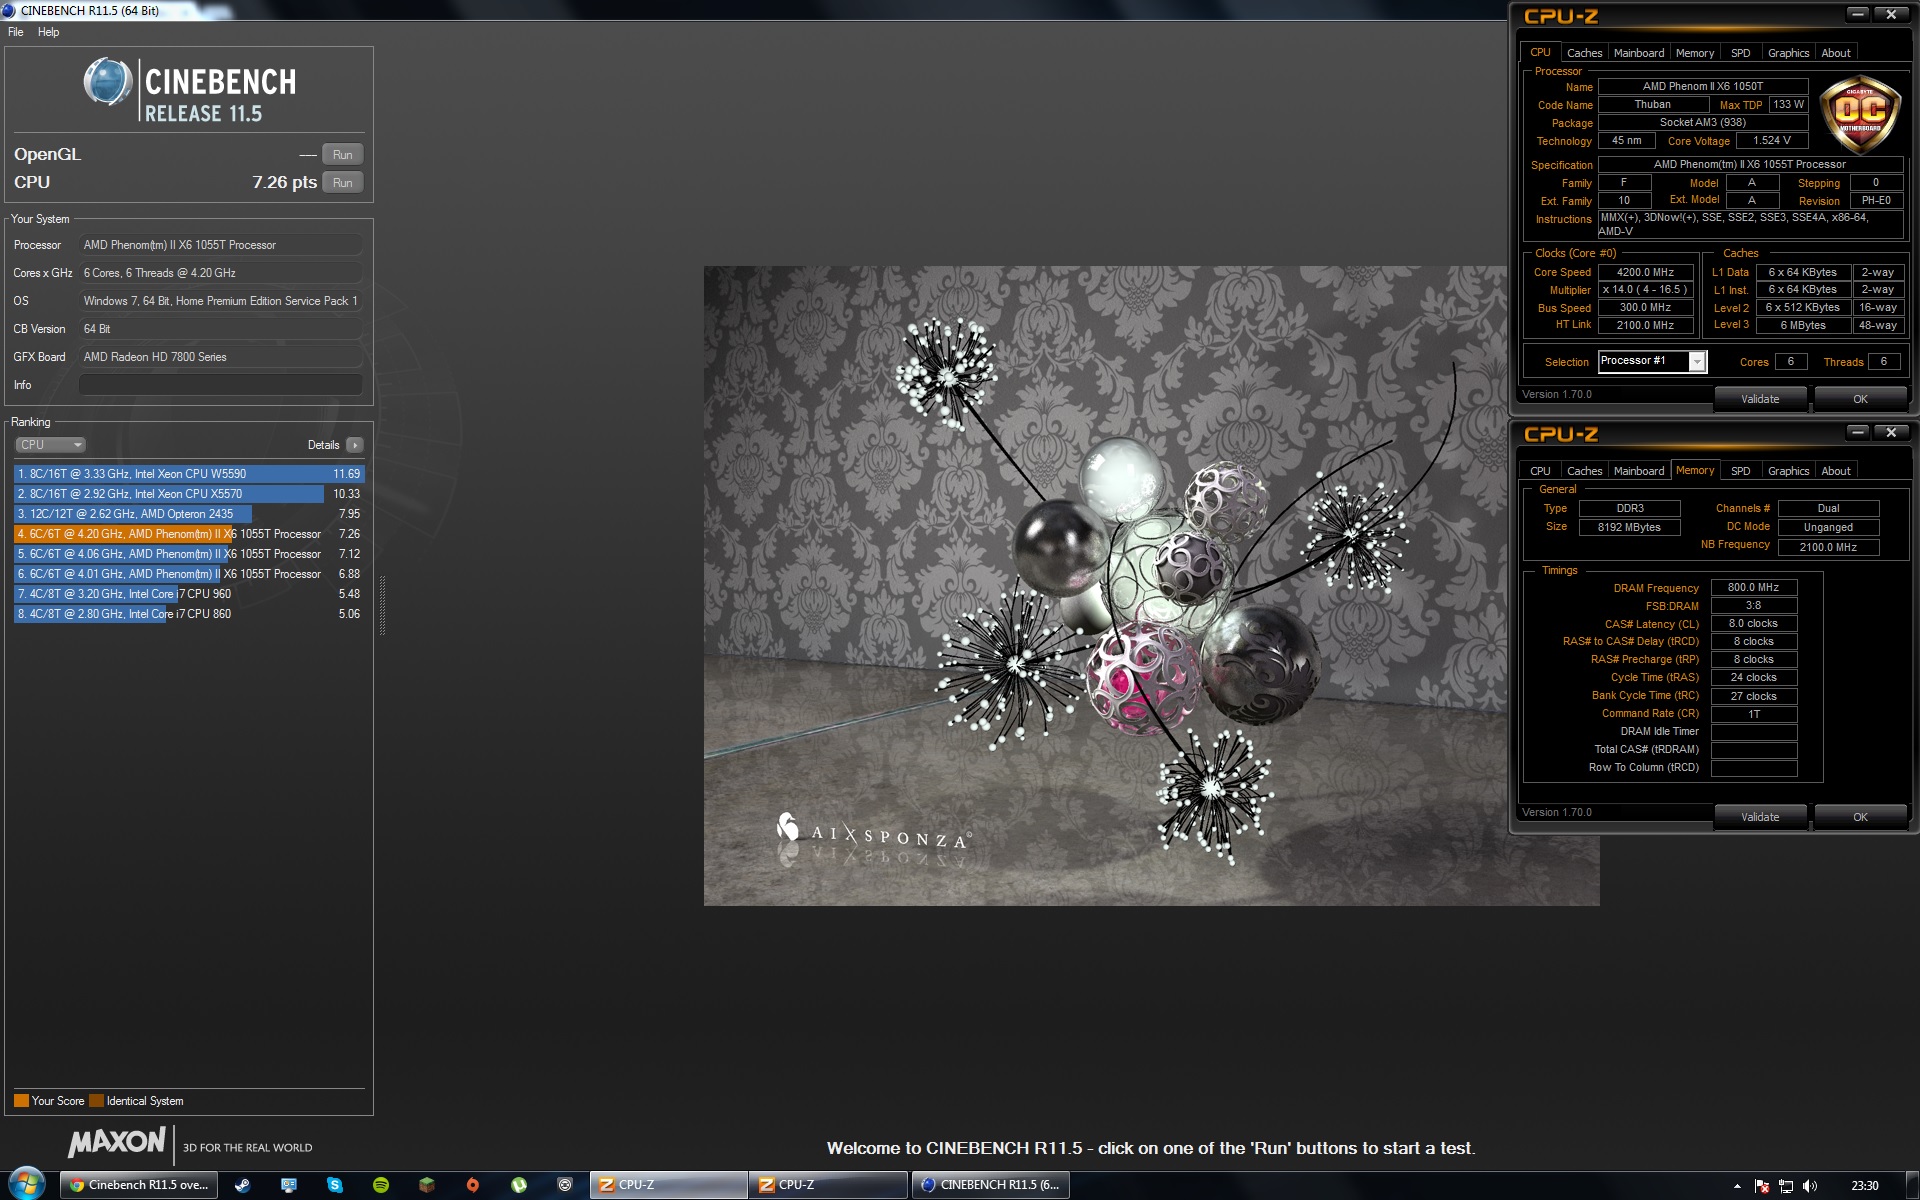The image size is (1920, 1200).
Task: Run the OpenGL benchmark
Action: [x=343, y=155]
